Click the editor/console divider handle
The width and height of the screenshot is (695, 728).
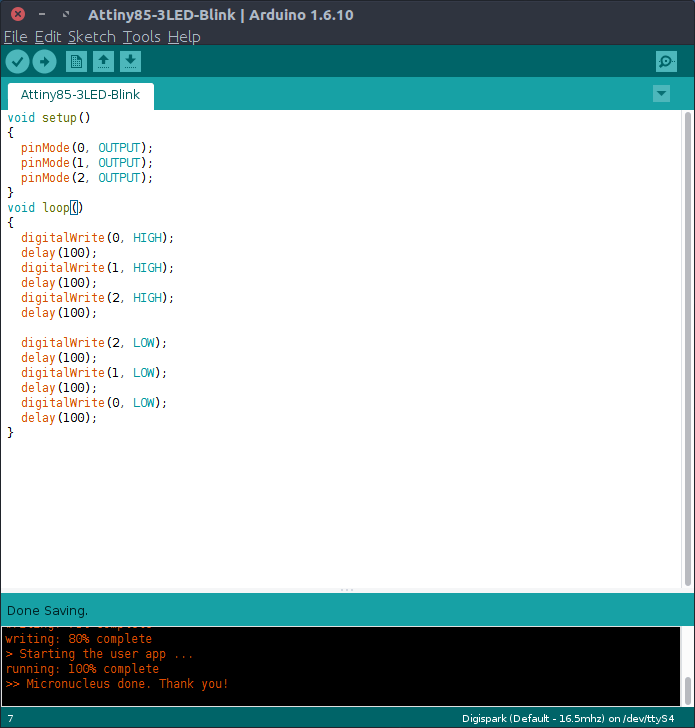(x=347, y=590)
